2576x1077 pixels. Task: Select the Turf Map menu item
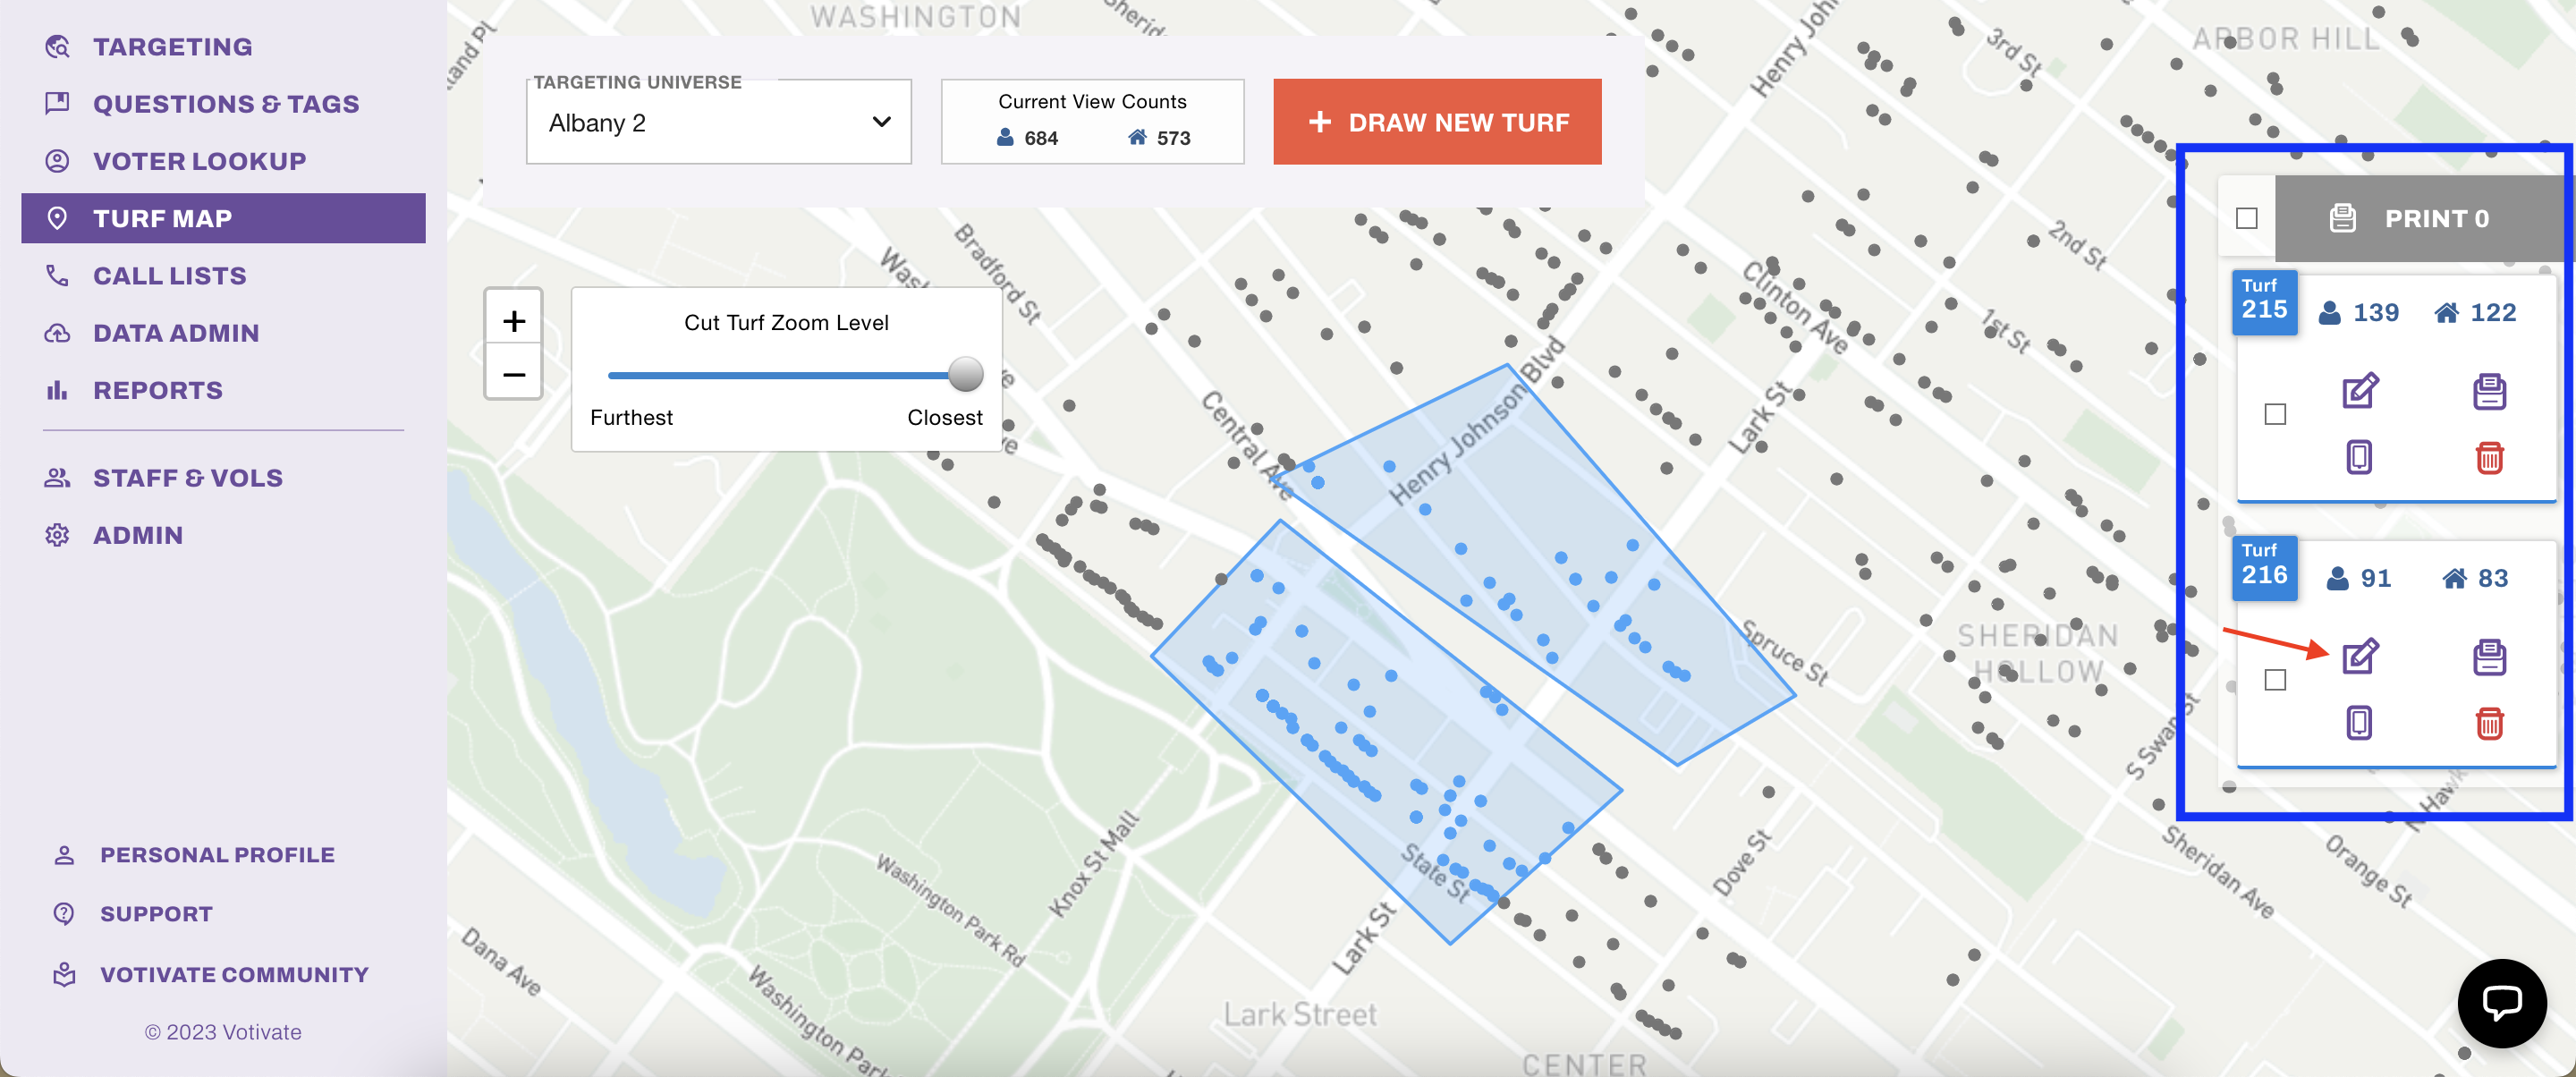click(x=223, y=218)
